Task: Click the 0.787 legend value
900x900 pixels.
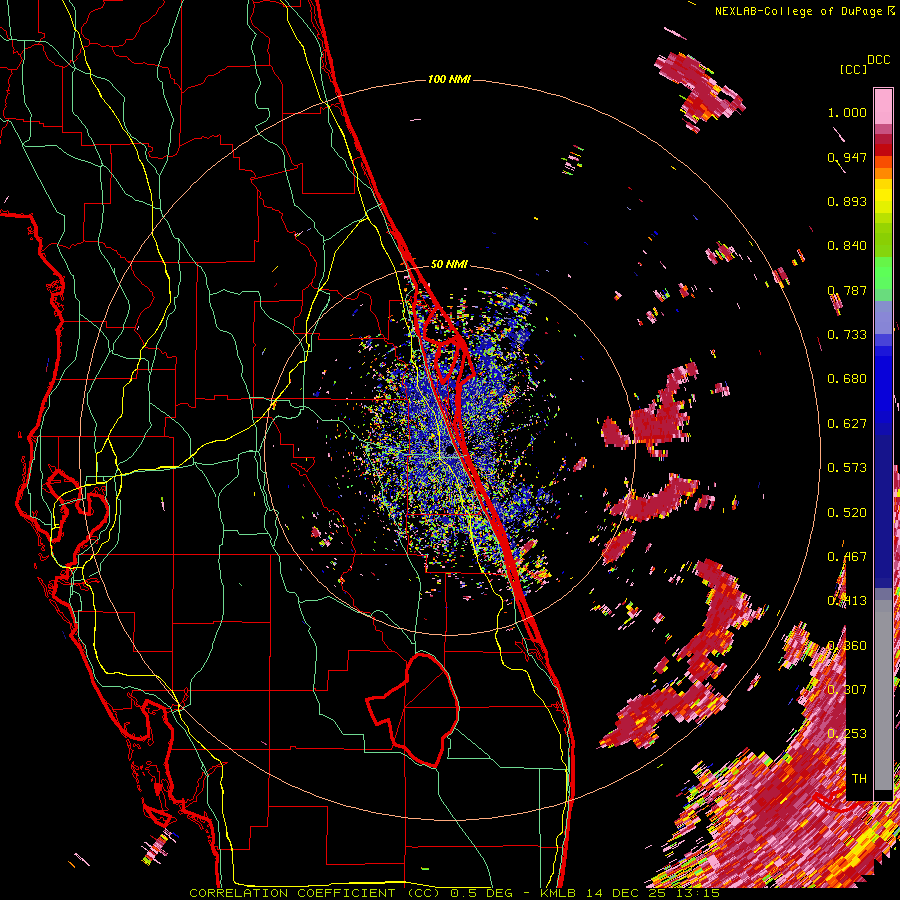Action: (x=847, y=290)
